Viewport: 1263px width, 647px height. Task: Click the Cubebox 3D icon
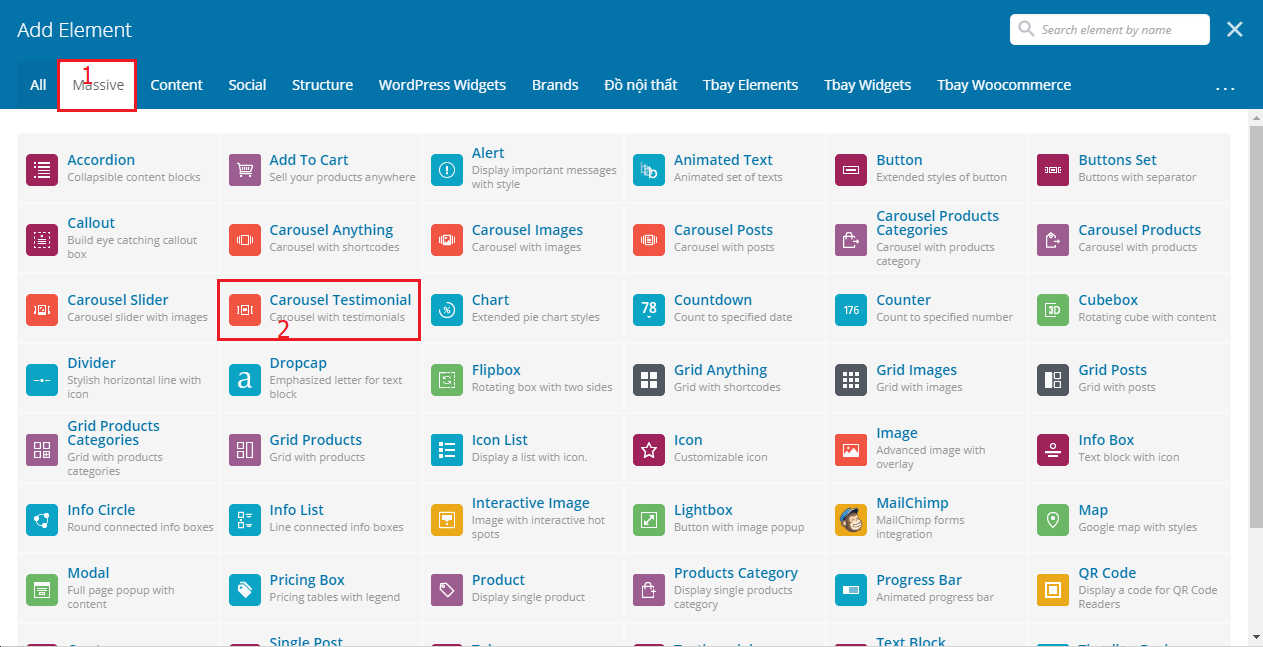point(1053,310)
